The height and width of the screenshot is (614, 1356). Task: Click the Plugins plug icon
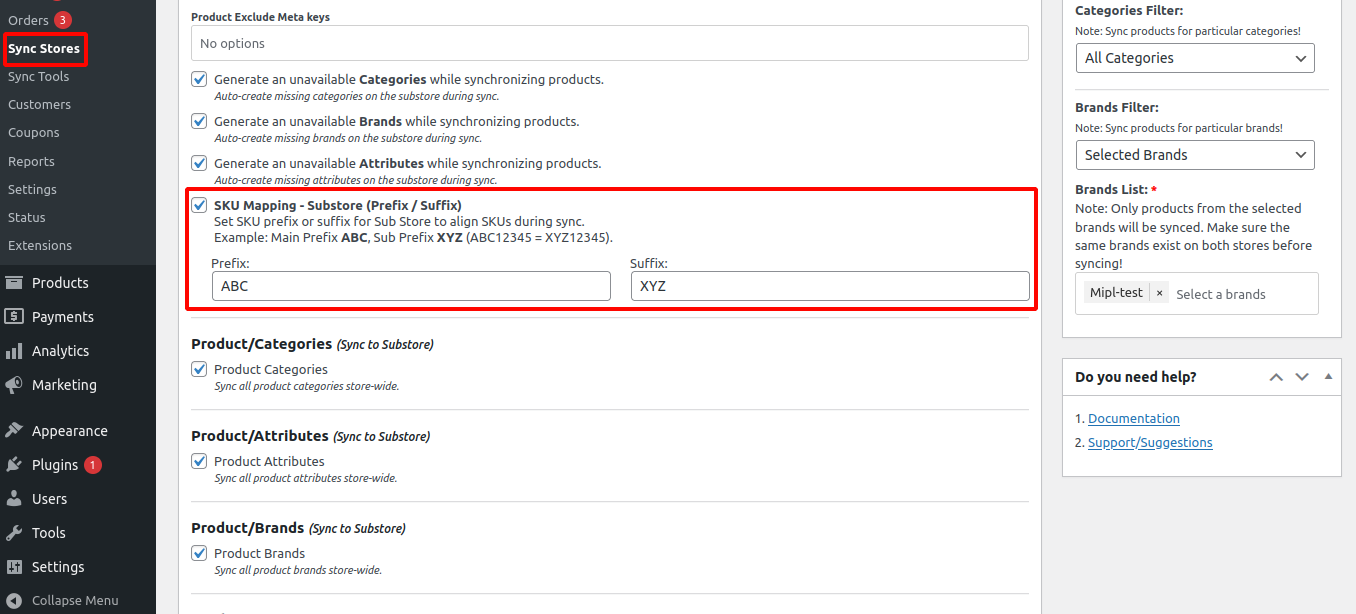tap(14, 465)
